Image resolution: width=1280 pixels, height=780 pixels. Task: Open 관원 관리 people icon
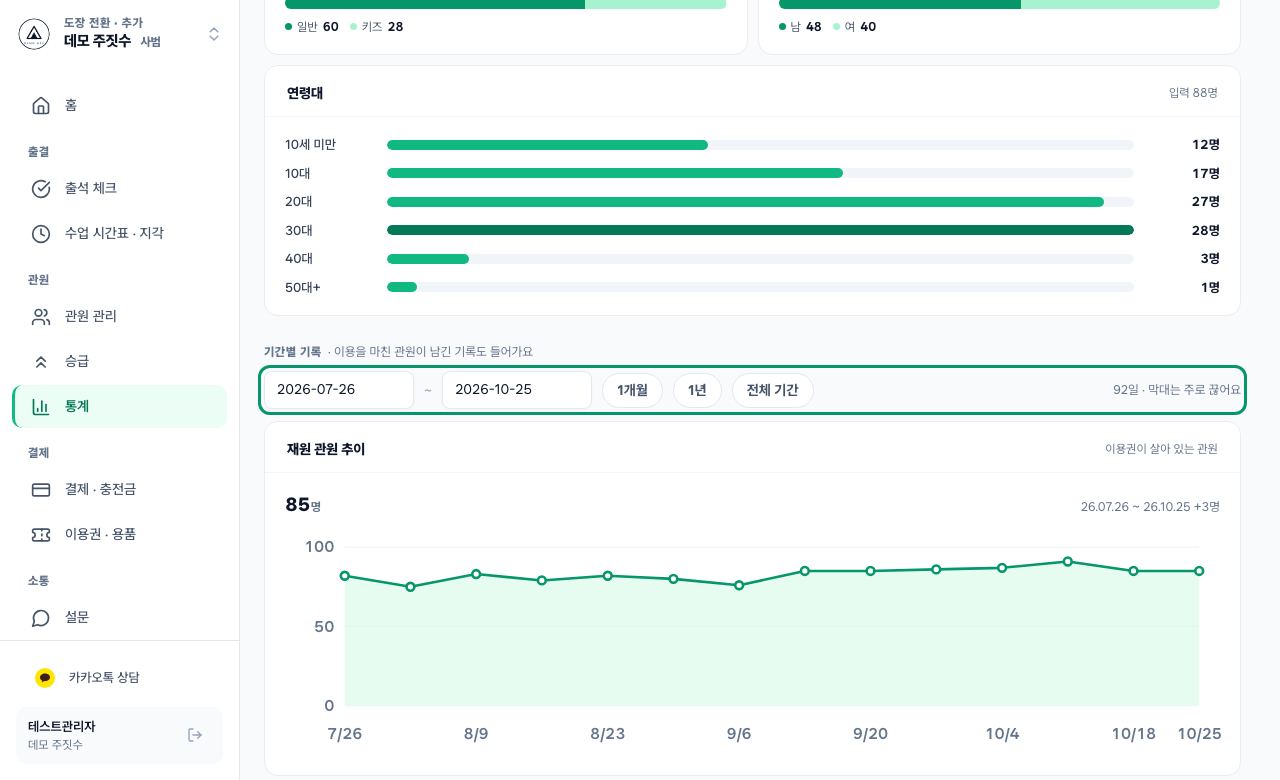click(41, 317)
